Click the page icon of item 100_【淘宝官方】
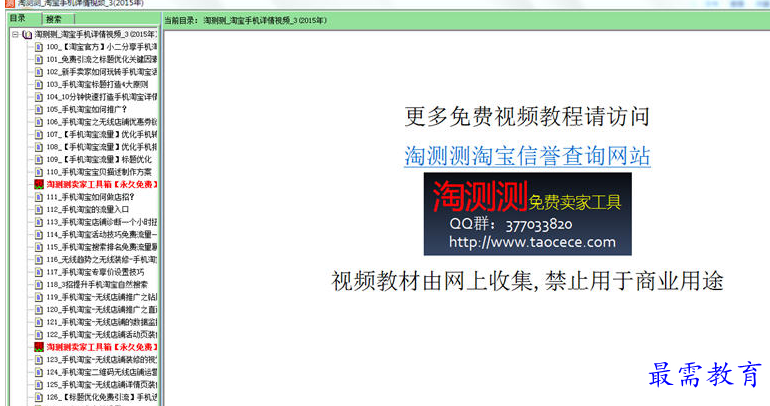The width and height of the screenshot is (770, 406). (39, 47)
